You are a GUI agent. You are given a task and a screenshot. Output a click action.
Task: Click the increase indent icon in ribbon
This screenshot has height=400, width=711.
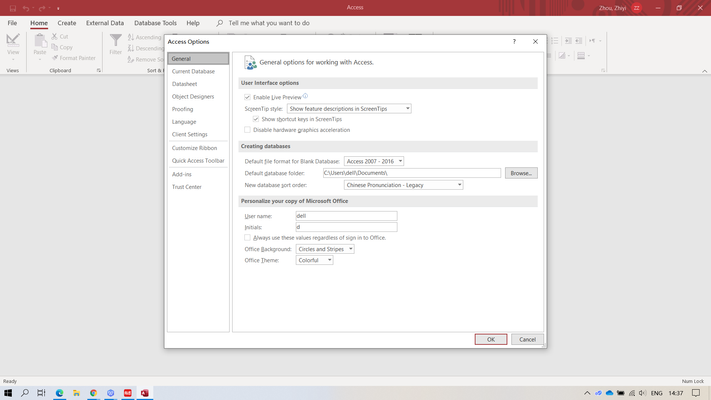(x=568, y=41)
